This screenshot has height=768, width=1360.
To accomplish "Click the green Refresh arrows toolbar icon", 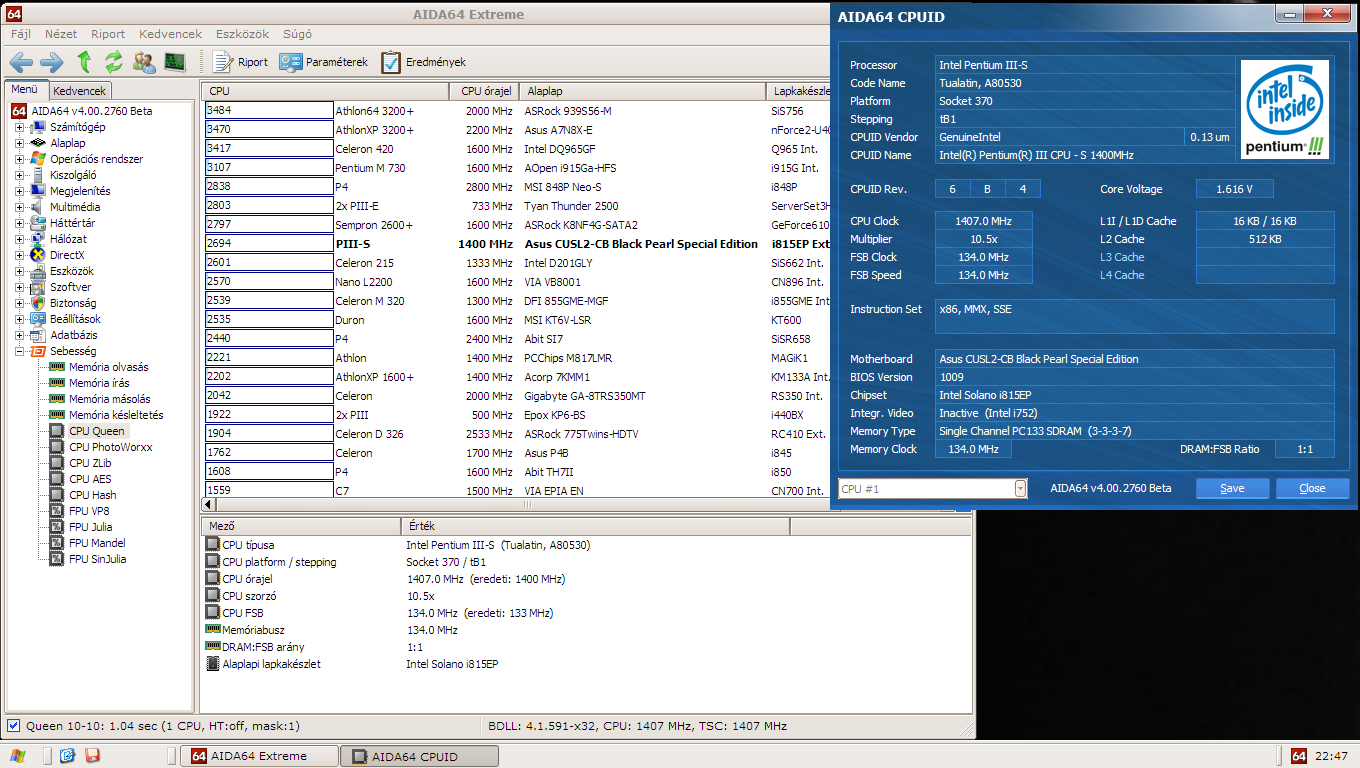I will coord(113,62).
